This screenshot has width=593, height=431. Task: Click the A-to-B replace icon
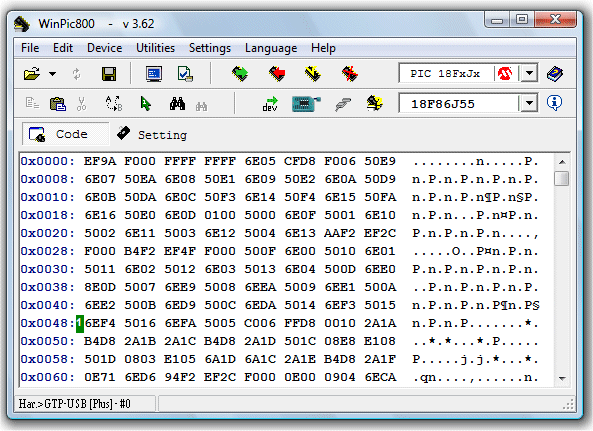[x=113, y=103]
